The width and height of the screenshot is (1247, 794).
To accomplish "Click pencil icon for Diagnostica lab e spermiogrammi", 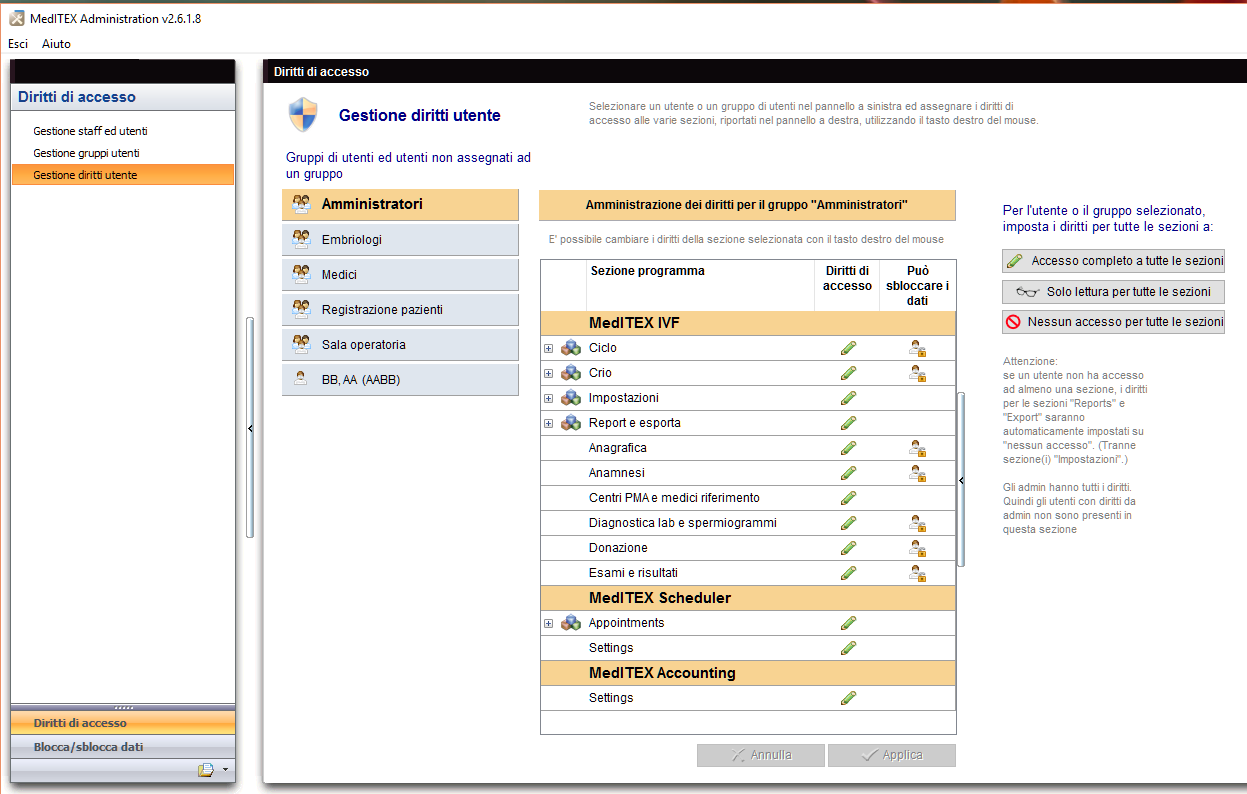I will [x=848, y=523].
